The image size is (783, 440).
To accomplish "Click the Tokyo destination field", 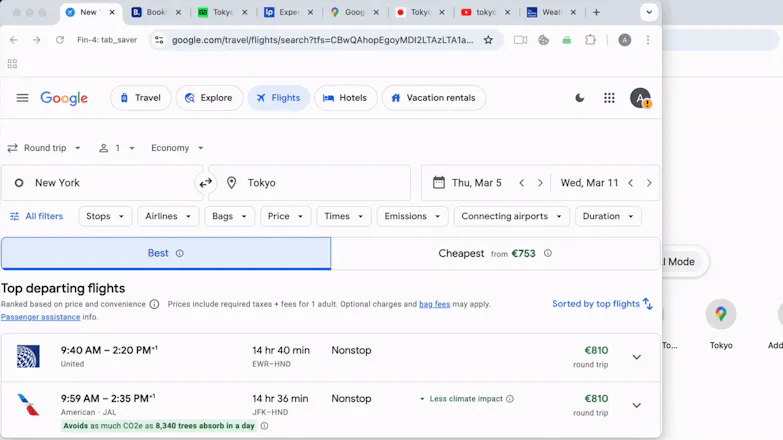I will click(x=310, y=183).
